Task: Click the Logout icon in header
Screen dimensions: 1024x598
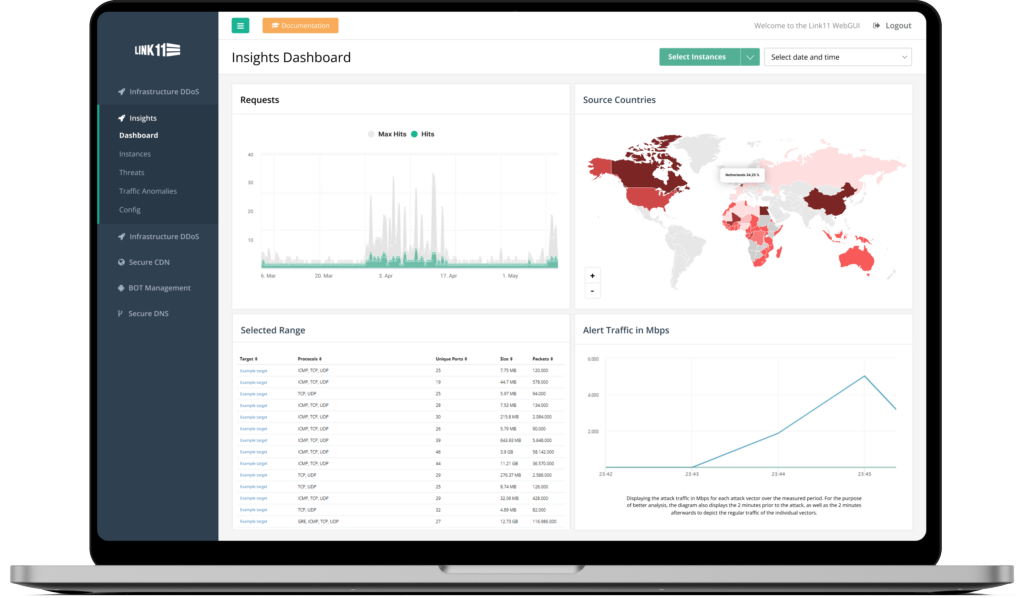Action: tap(877, 26)
